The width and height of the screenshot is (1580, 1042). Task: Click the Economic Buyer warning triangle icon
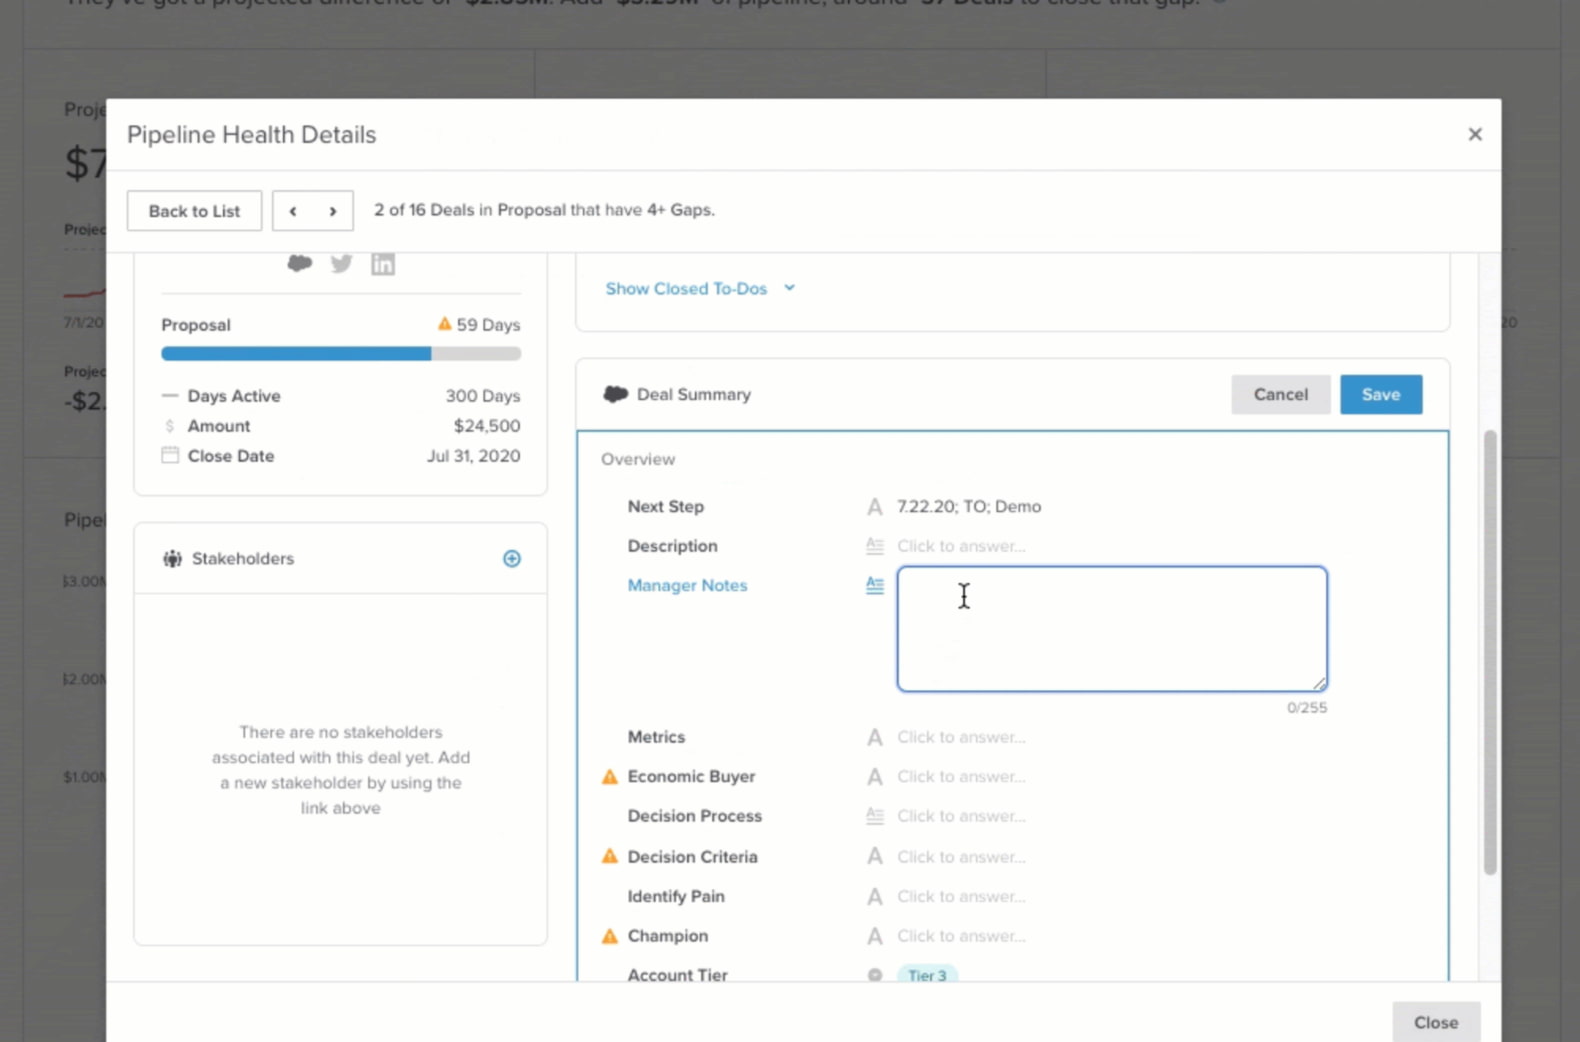click(609, 777)
